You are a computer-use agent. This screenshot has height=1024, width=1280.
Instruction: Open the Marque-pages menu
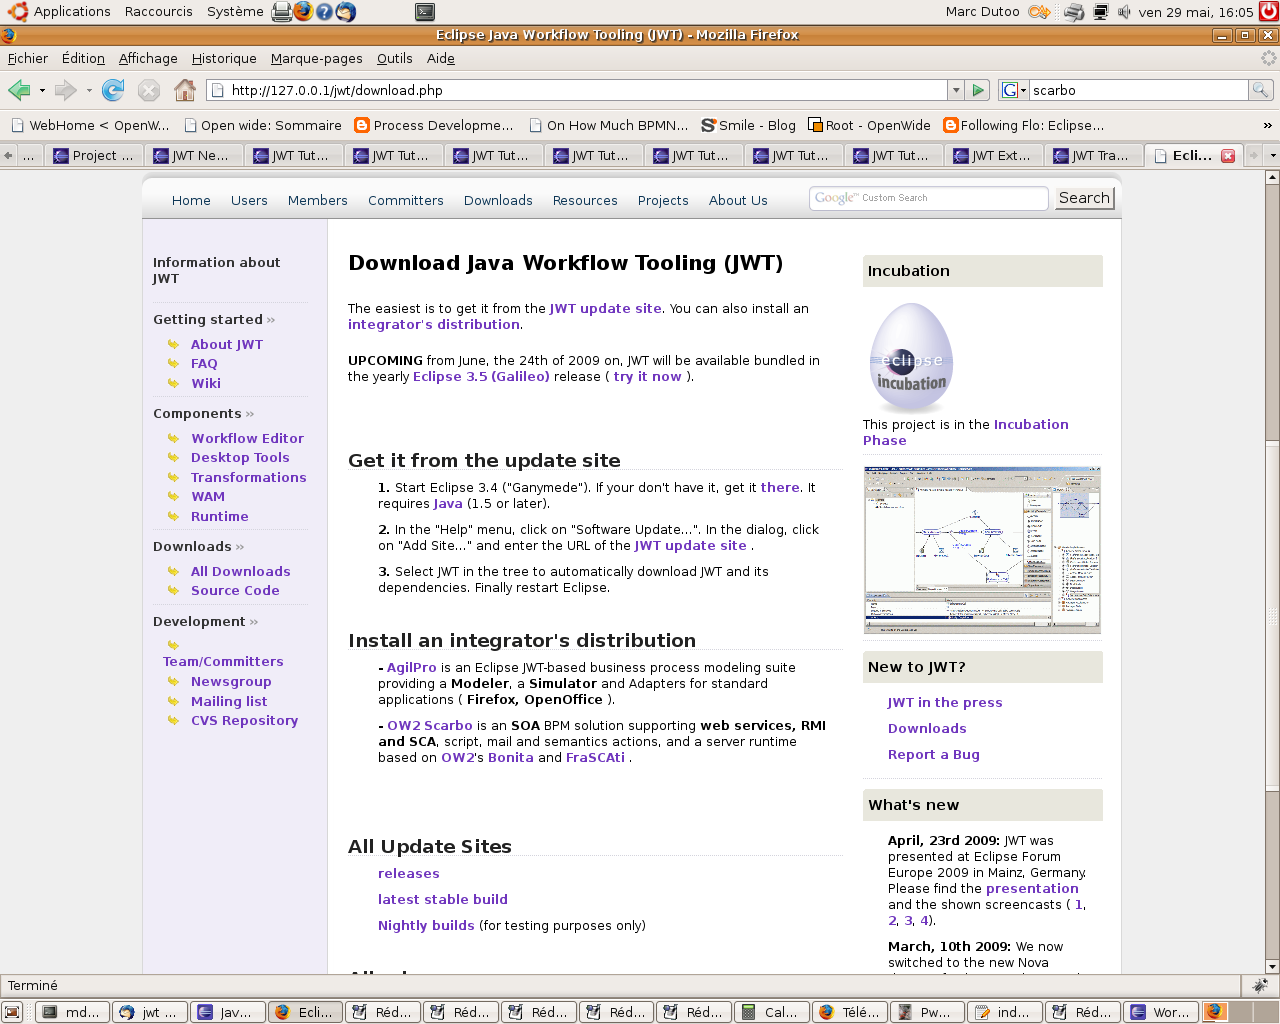(x=317, y=59)
